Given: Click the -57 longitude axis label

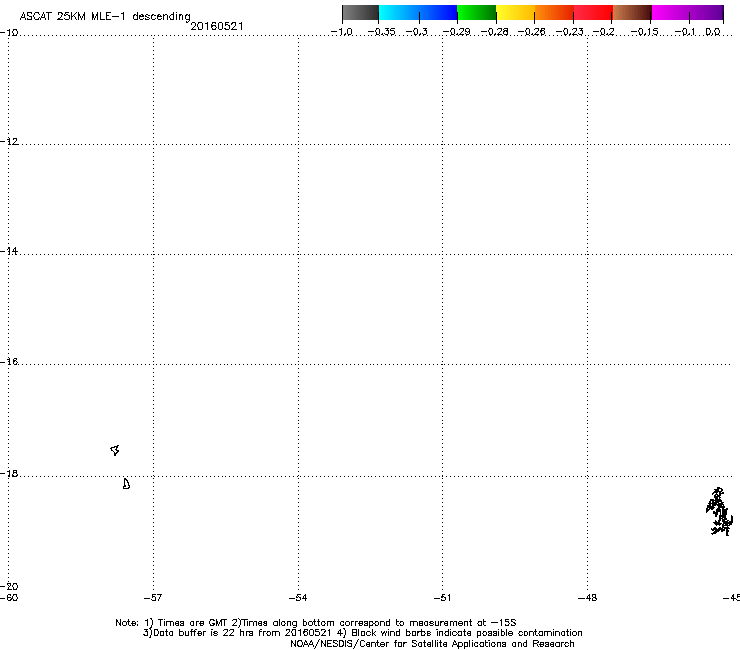Looking at the screenshot, I should point(152,598).
